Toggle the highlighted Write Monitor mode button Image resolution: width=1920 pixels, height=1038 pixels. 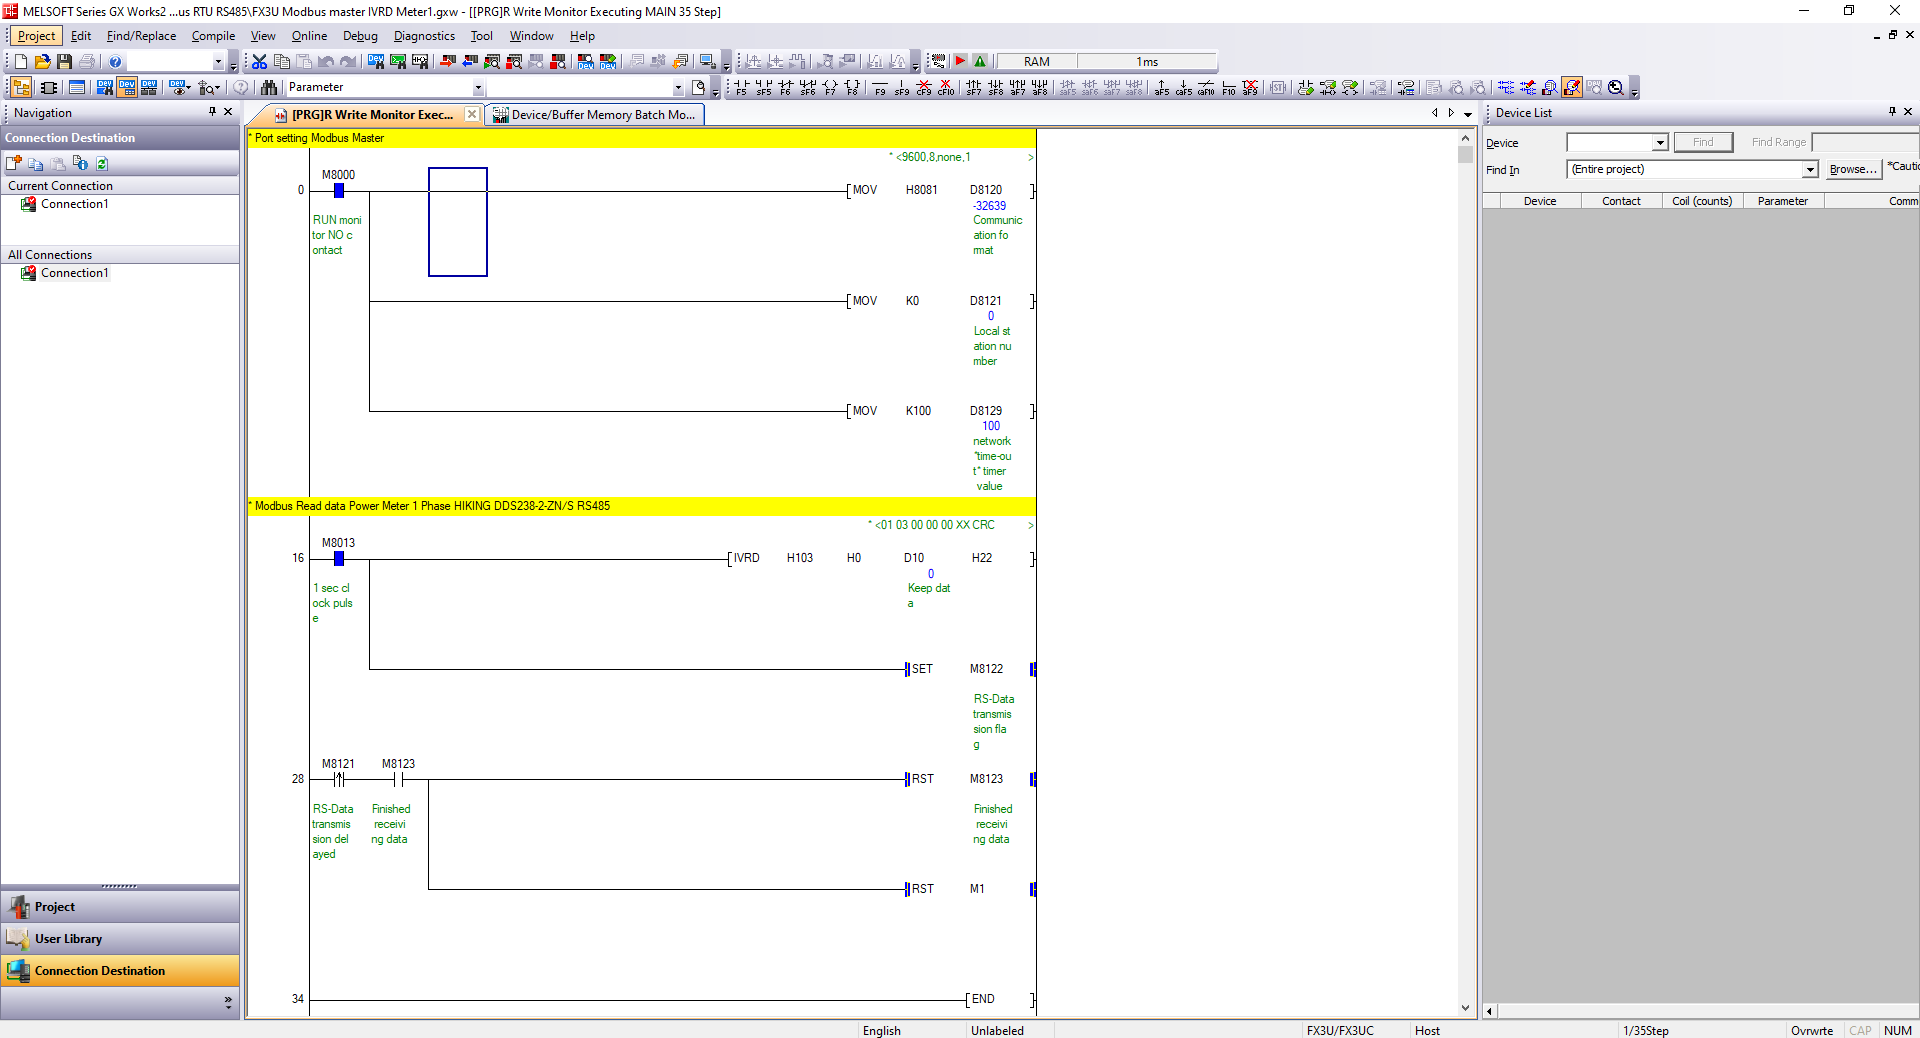point(1572,88)
